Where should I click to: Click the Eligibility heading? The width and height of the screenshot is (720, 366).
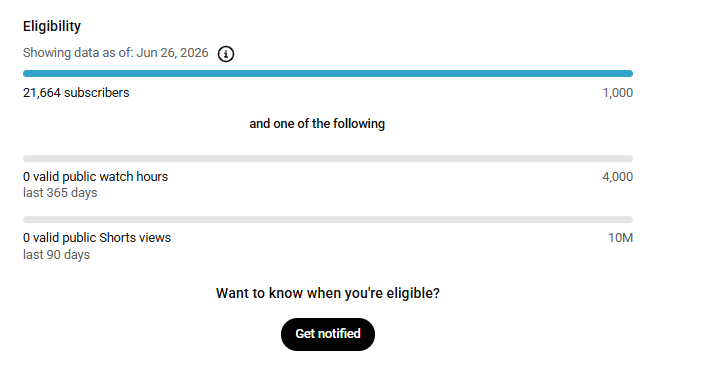pyautogui.click(x=52, y=26)
